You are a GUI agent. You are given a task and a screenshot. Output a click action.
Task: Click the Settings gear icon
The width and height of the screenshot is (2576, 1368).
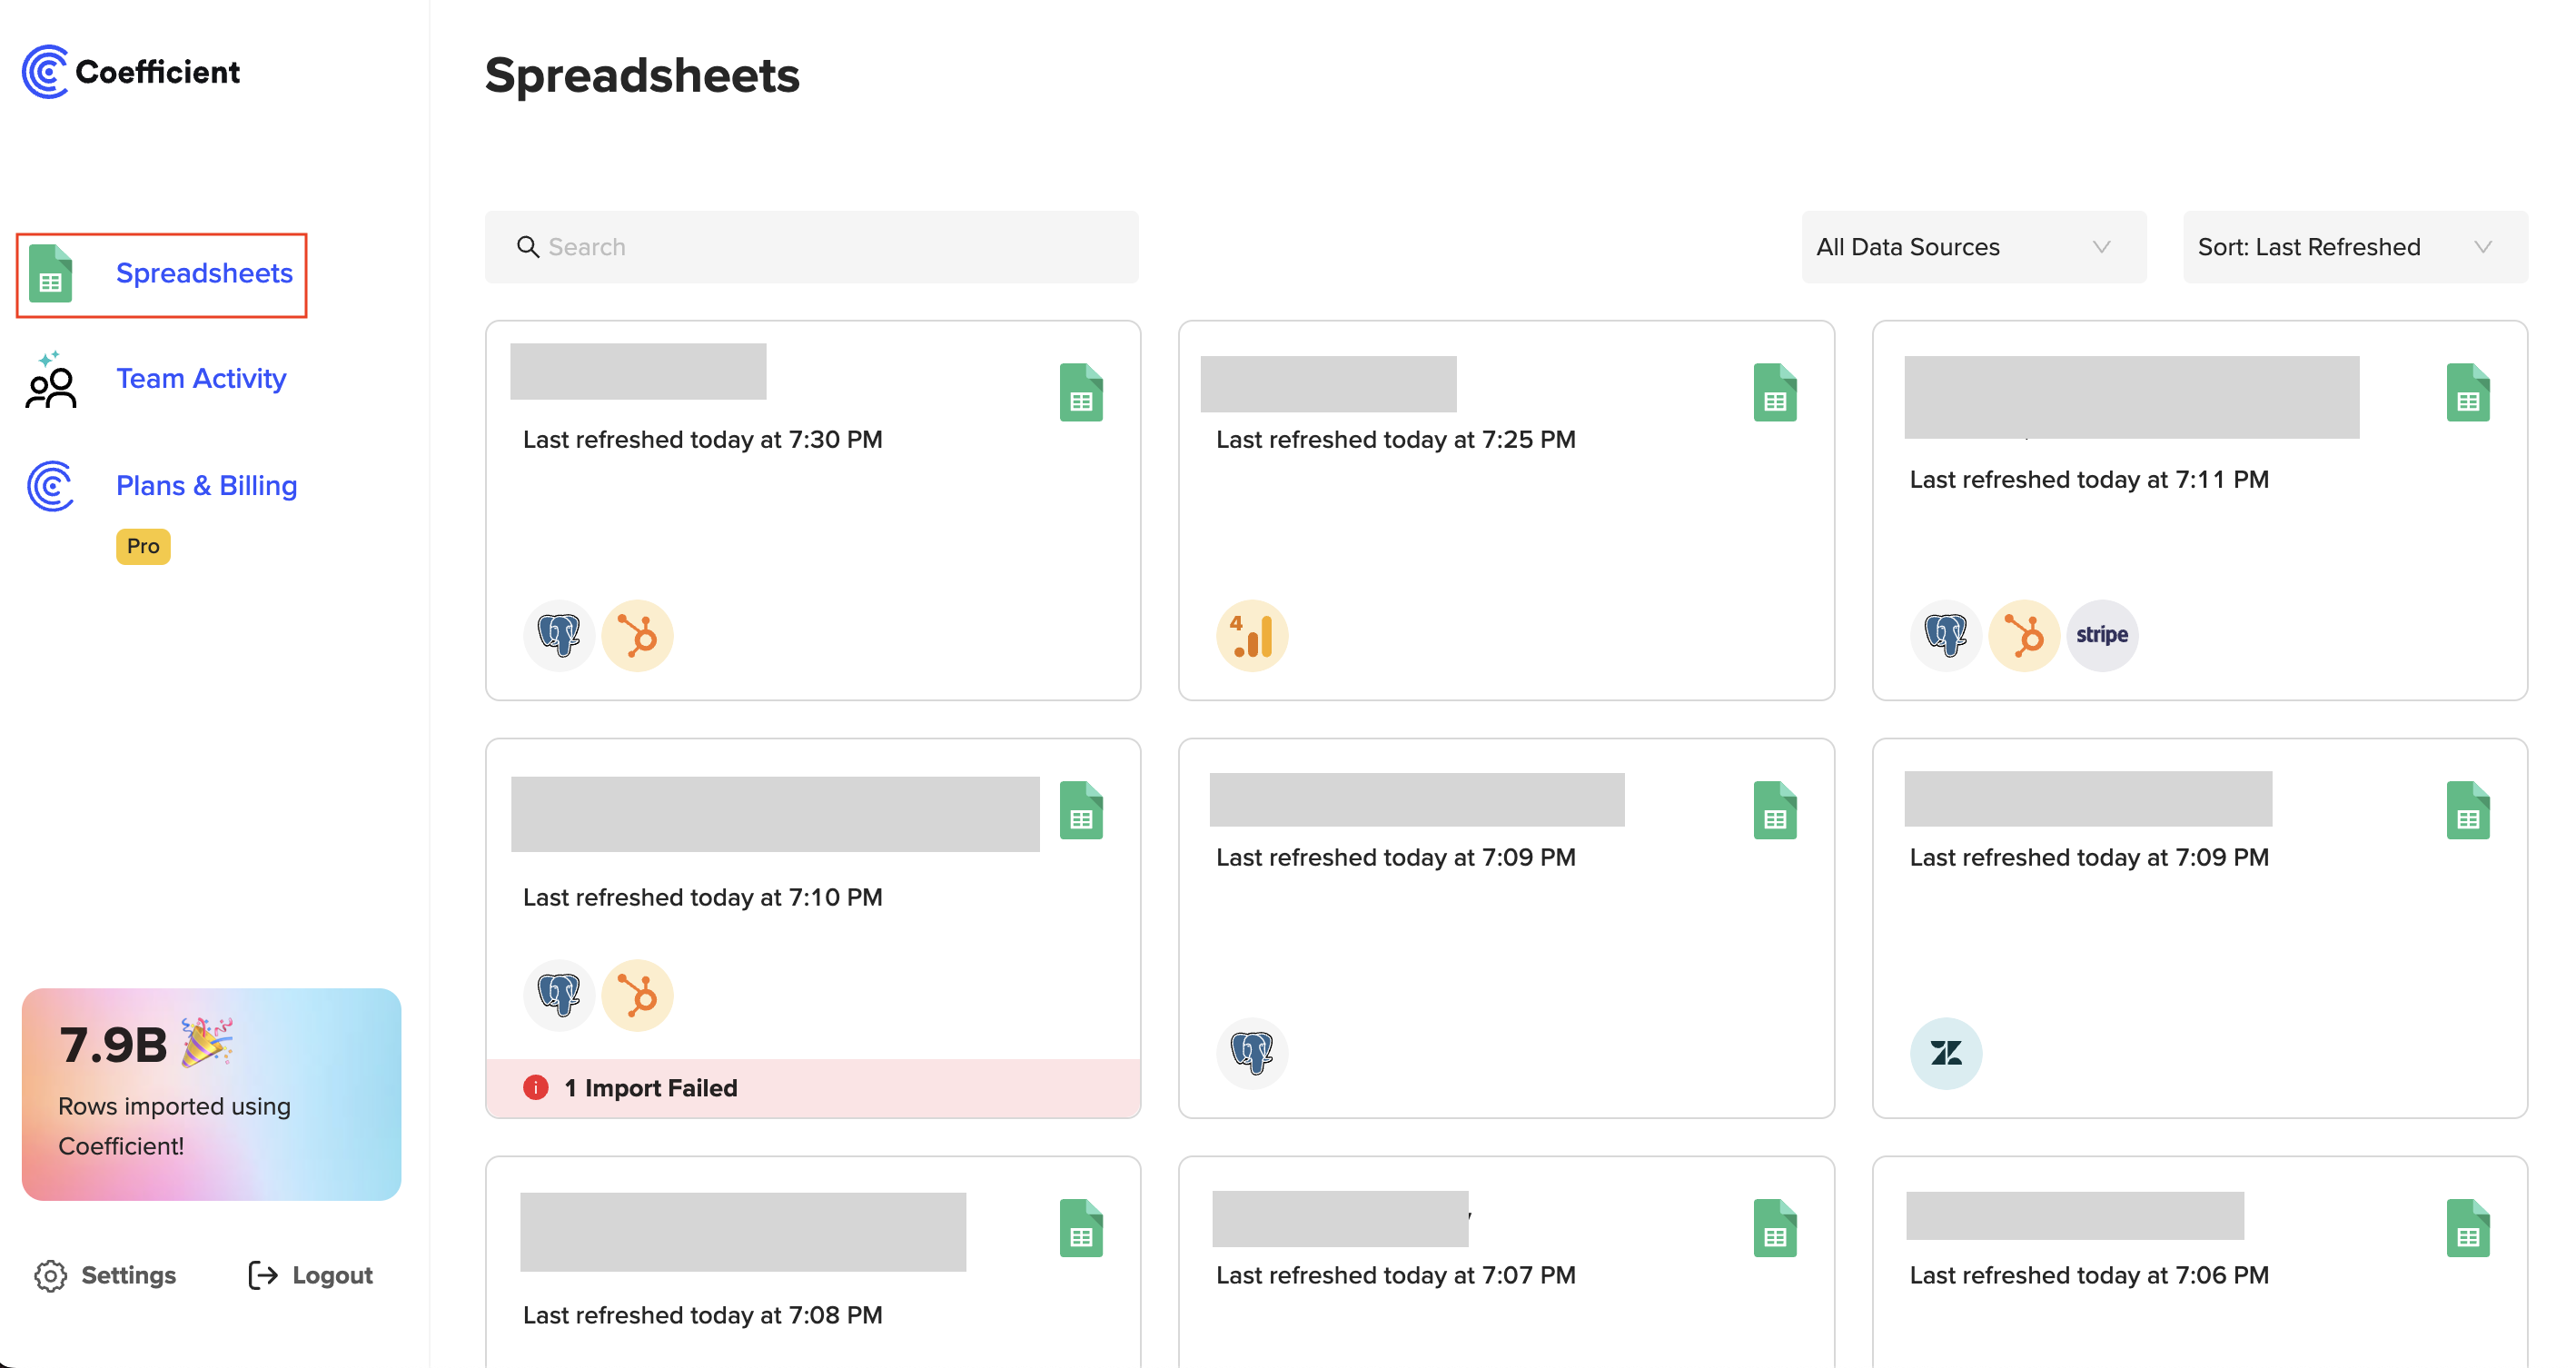tap(50, 1275)
